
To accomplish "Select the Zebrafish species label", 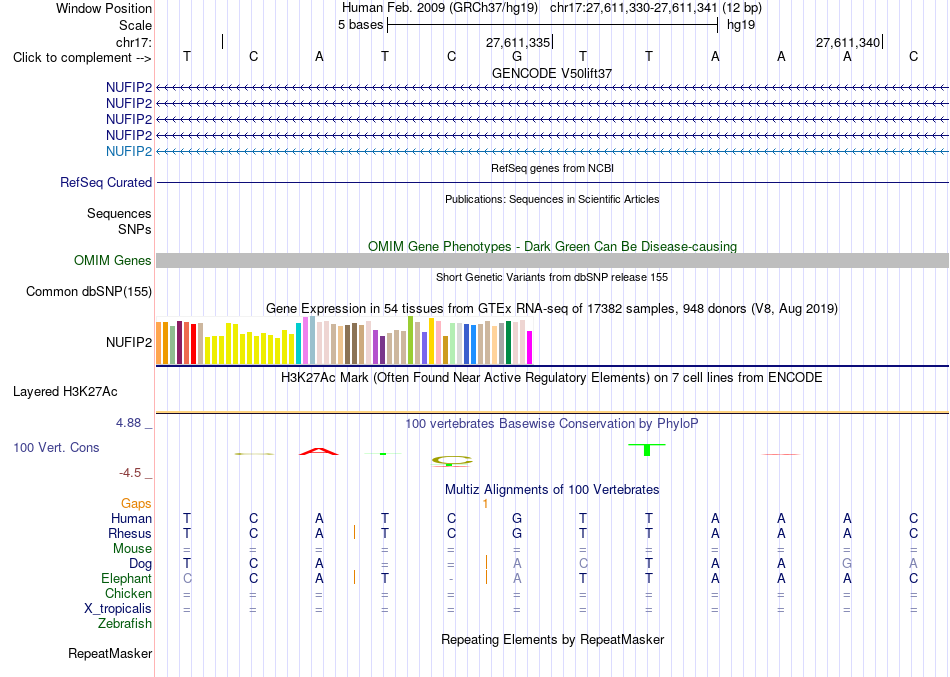I will [x=125, y=623].
